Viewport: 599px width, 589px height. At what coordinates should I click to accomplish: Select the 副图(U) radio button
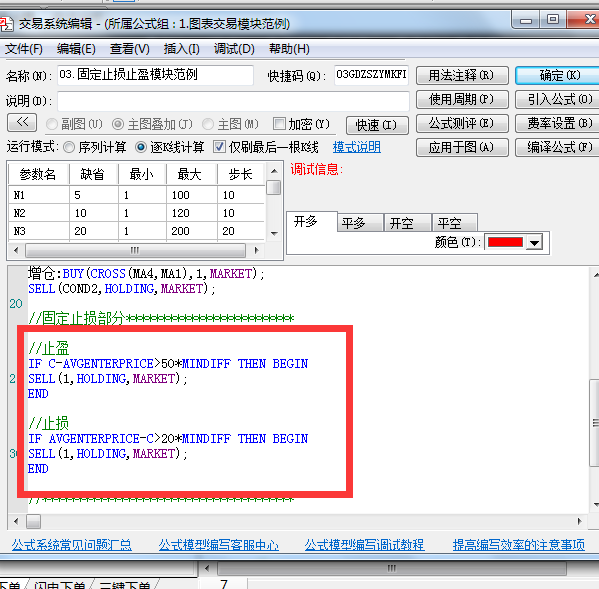click(52, 124)
